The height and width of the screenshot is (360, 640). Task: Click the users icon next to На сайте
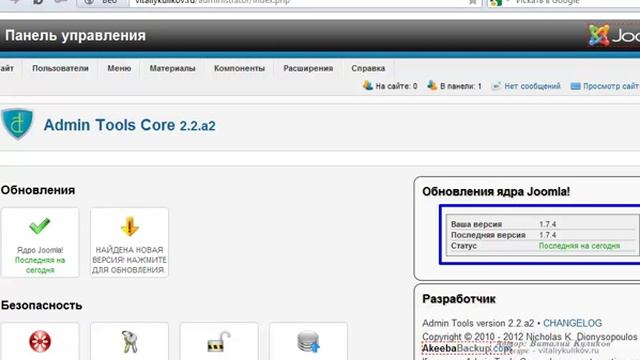pyautogui.click(x=368, y=86)
